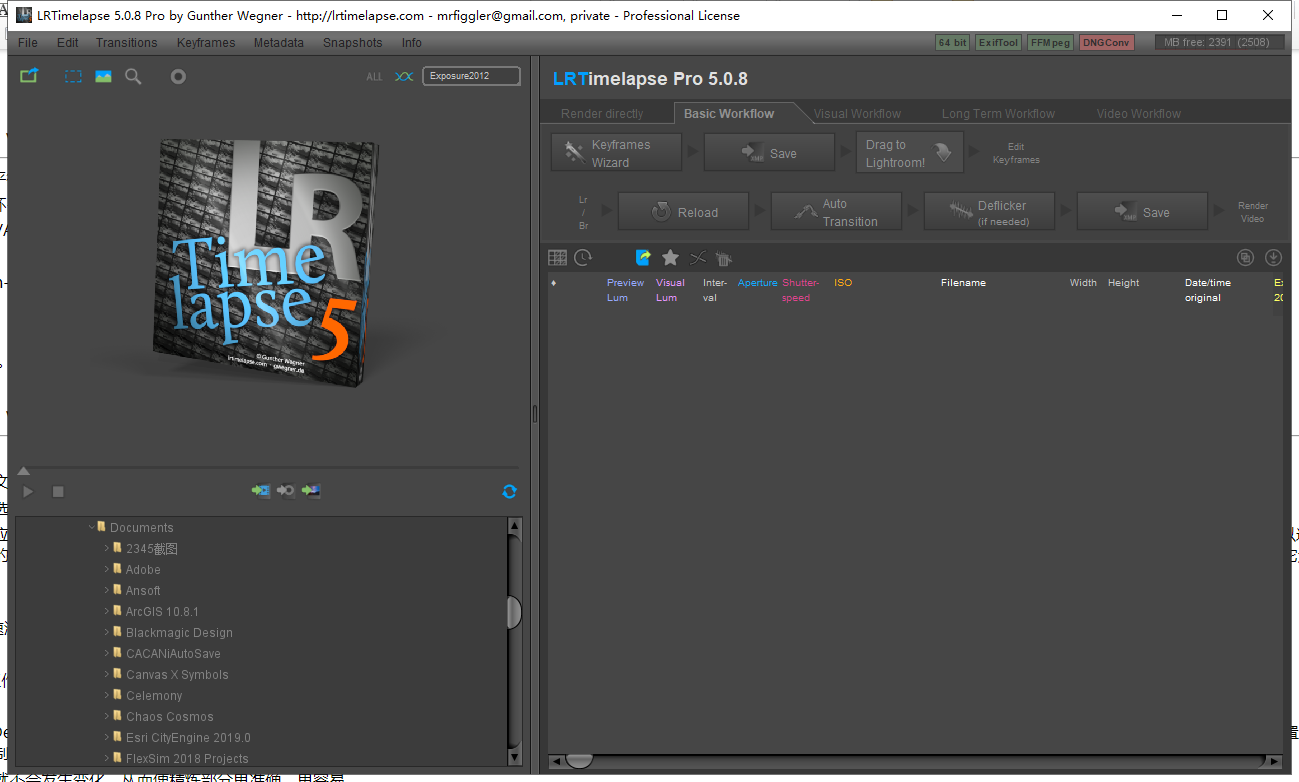This screenshot has height=782, width=1299.
Task: Click the gray circle record icon
Action: (178, 76)
